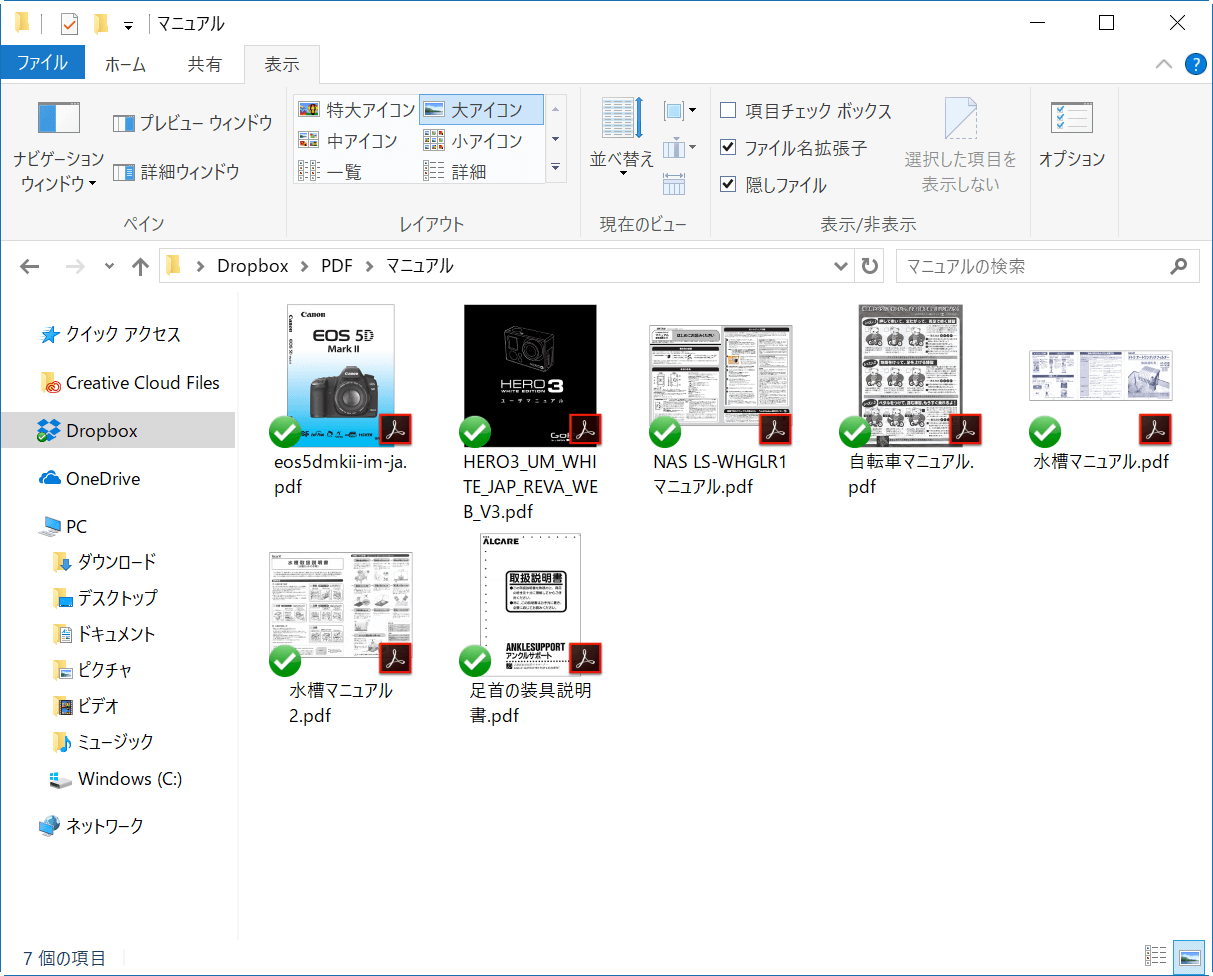
Task: Click Size all columns to fit icon
Action: click(674, 184)
